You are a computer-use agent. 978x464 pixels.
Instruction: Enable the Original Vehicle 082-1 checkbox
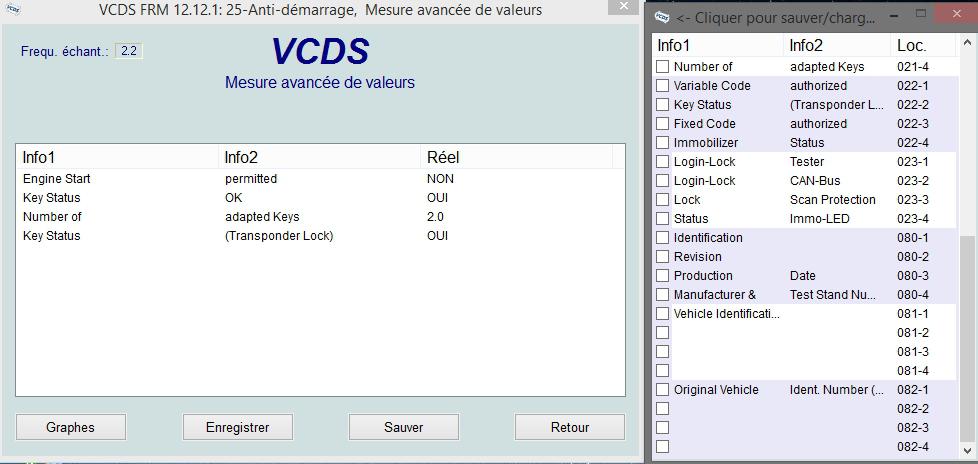662,390
